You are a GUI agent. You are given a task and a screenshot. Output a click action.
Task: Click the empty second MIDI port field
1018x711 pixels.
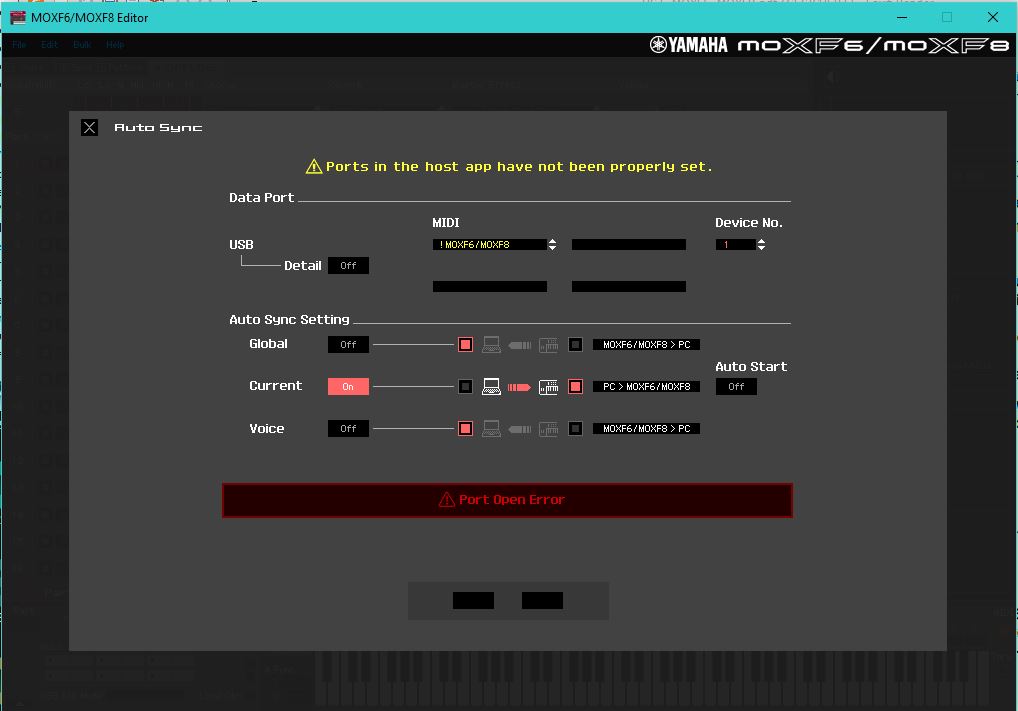[628, 245]
